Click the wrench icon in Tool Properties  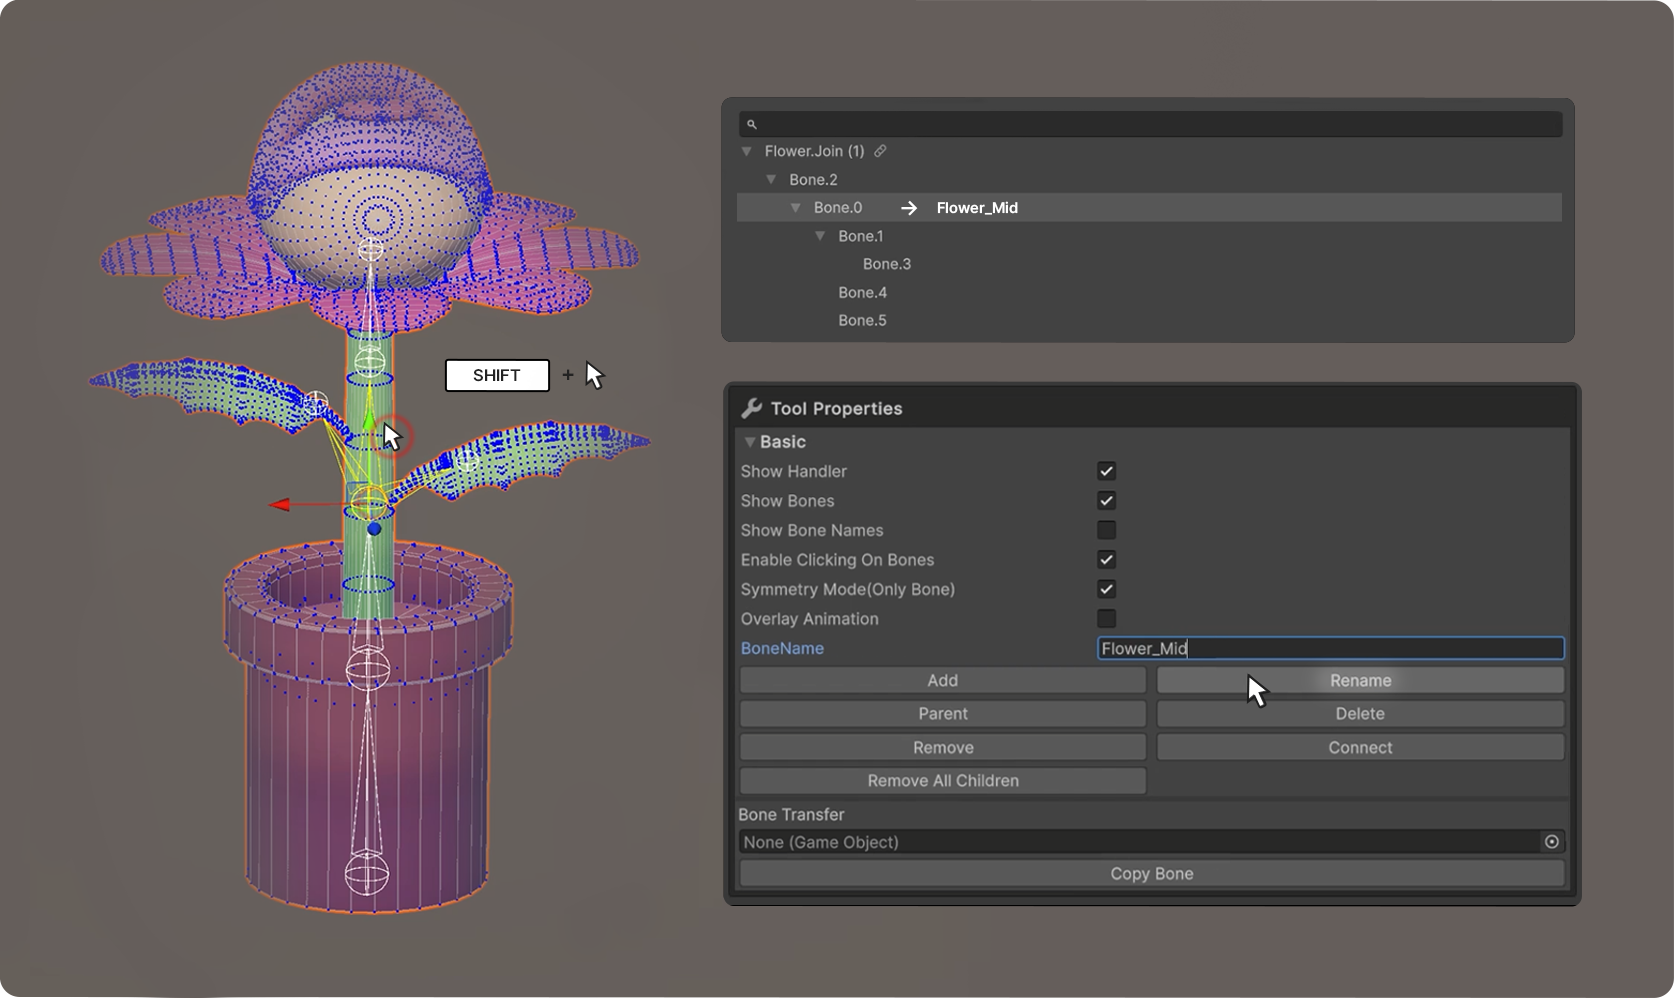[751, 408]
